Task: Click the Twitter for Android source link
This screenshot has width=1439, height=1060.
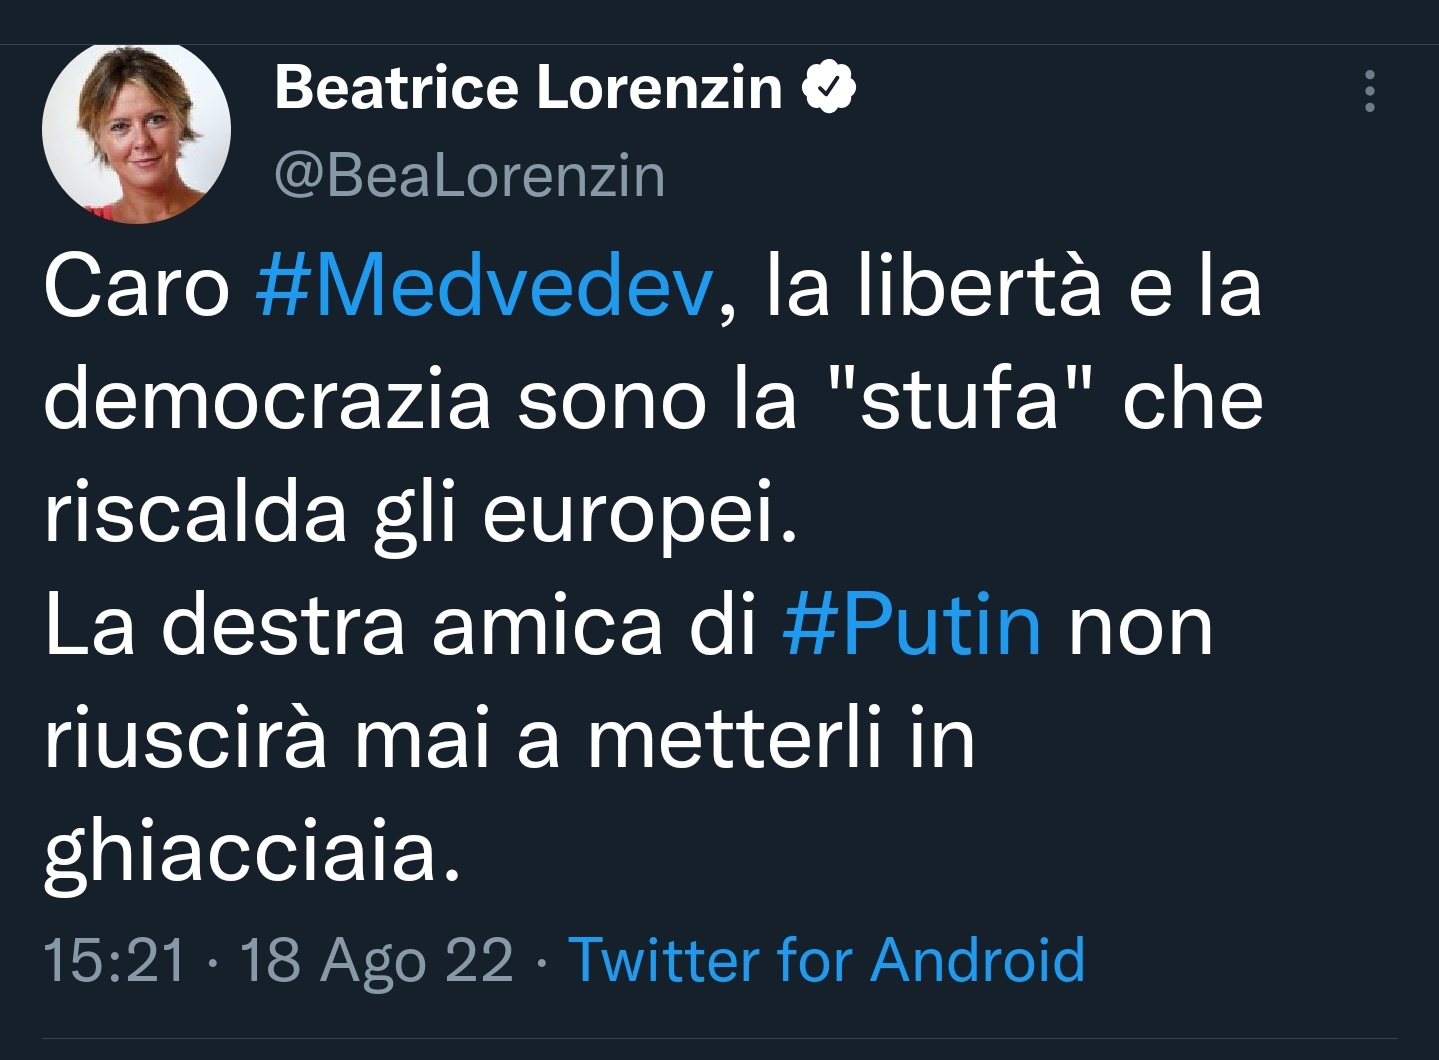Action: click(827, 960)
